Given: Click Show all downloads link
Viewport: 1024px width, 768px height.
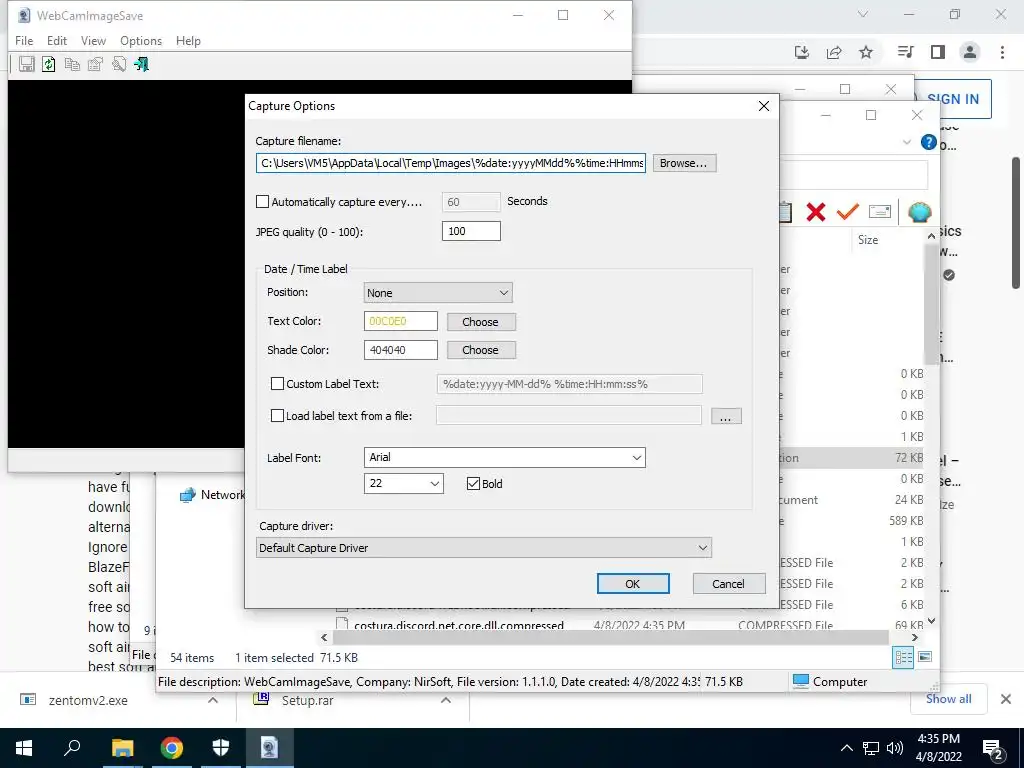Looking at the screenshot, I should tap(948, 699).
